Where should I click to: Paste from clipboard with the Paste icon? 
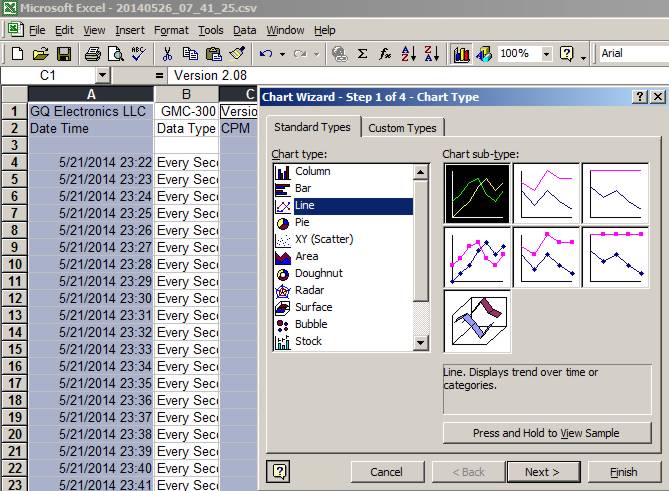click(214, 54)
